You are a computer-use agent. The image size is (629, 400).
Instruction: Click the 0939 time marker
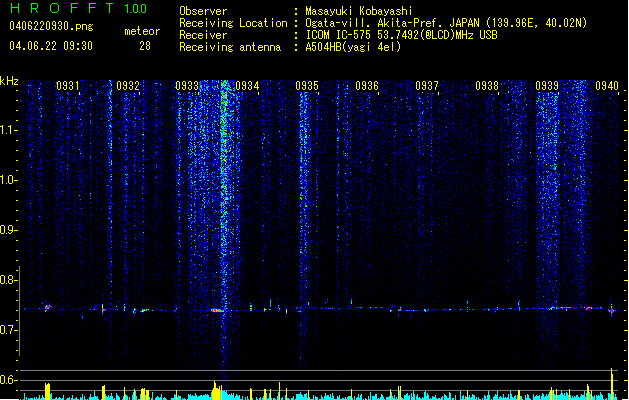tap(547, 85)
